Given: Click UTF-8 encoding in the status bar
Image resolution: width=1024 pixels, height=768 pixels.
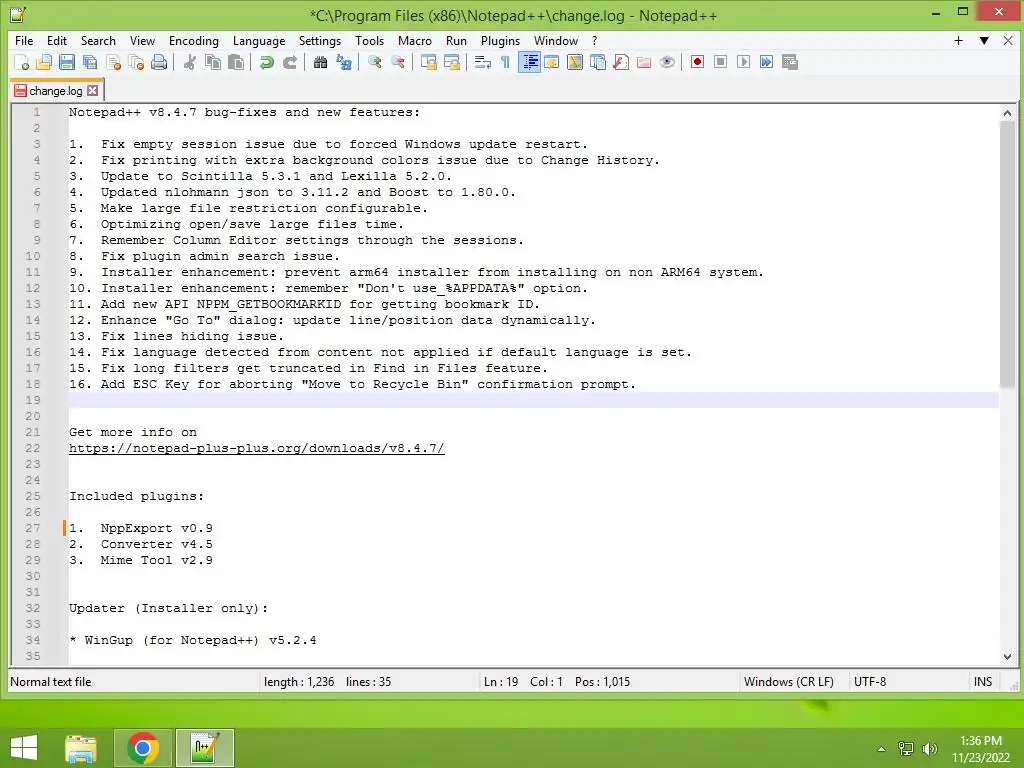Looking at the screenshot, I should [x=870, y=682].
